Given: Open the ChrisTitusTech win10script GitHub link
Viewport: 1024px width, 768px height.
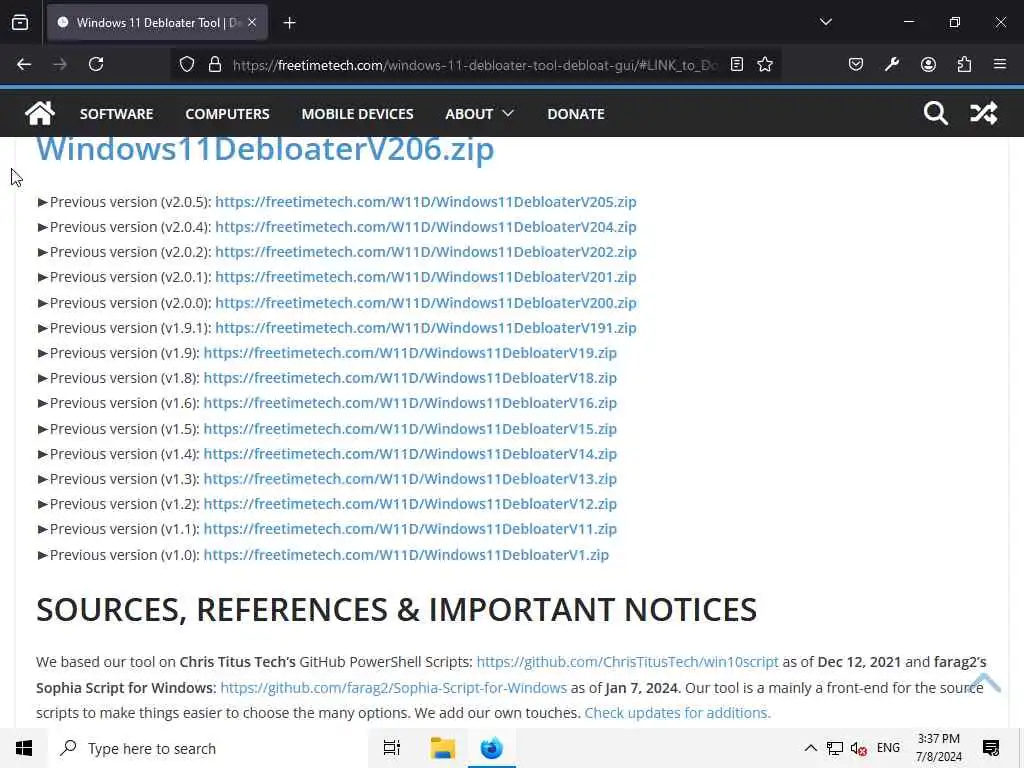Looking at the screenshot, I should click(628, 662).
